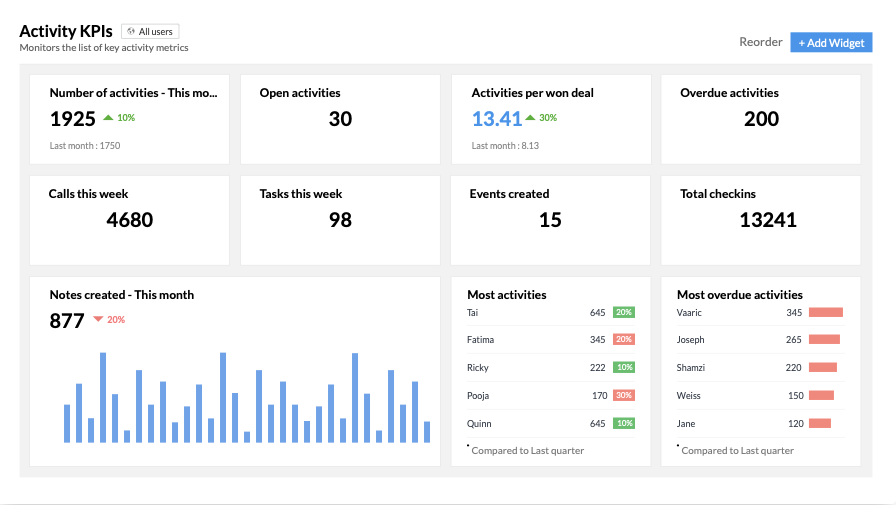896x505 pixels.
Task: Click the Reorder link
Action: point(760,42)
